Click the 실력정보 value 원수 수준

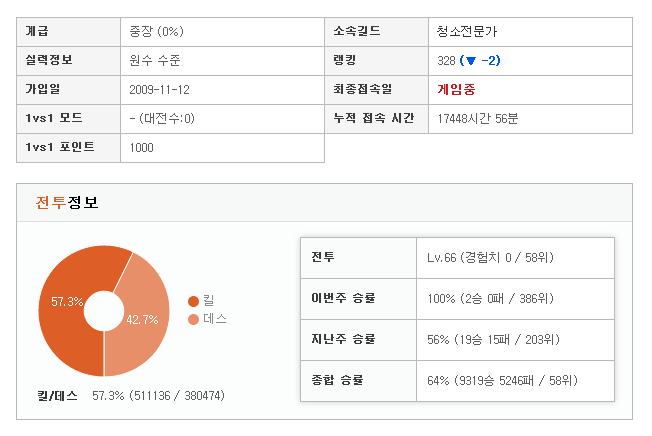(x=155, y=61)
